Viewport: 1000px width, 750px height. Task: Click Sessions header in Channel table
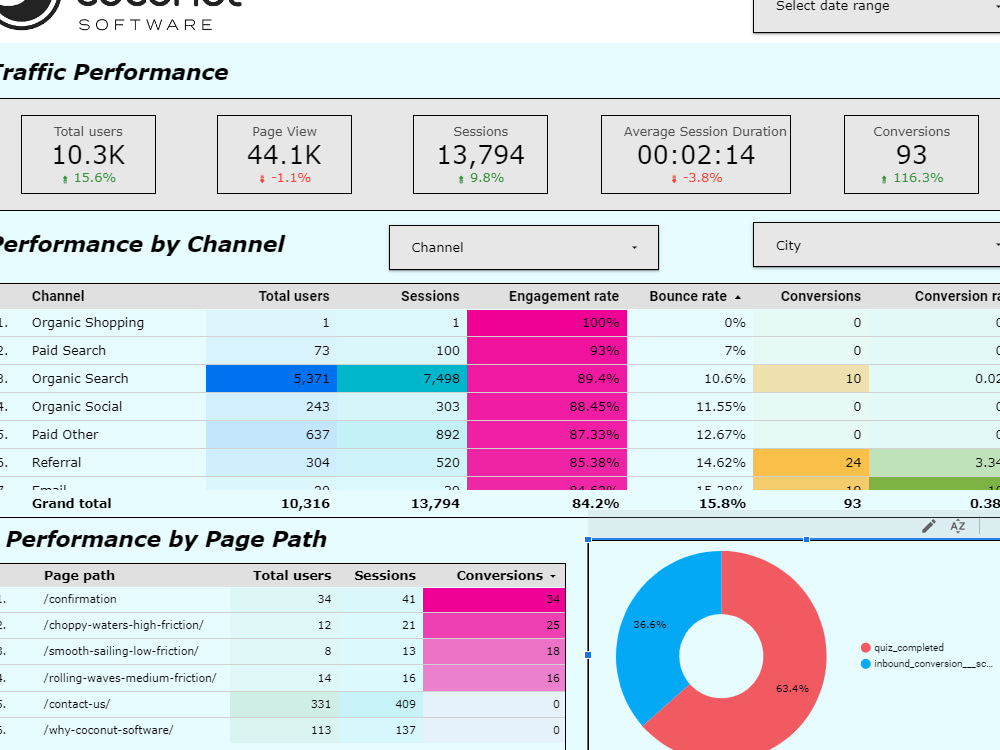[430, 296]
